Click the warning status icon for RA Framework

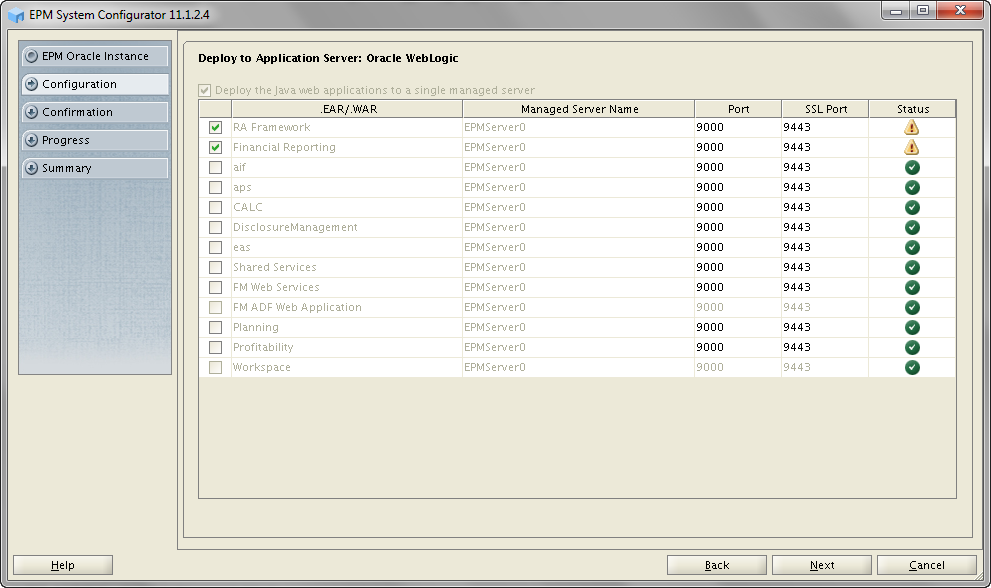(x=911, y=127)
